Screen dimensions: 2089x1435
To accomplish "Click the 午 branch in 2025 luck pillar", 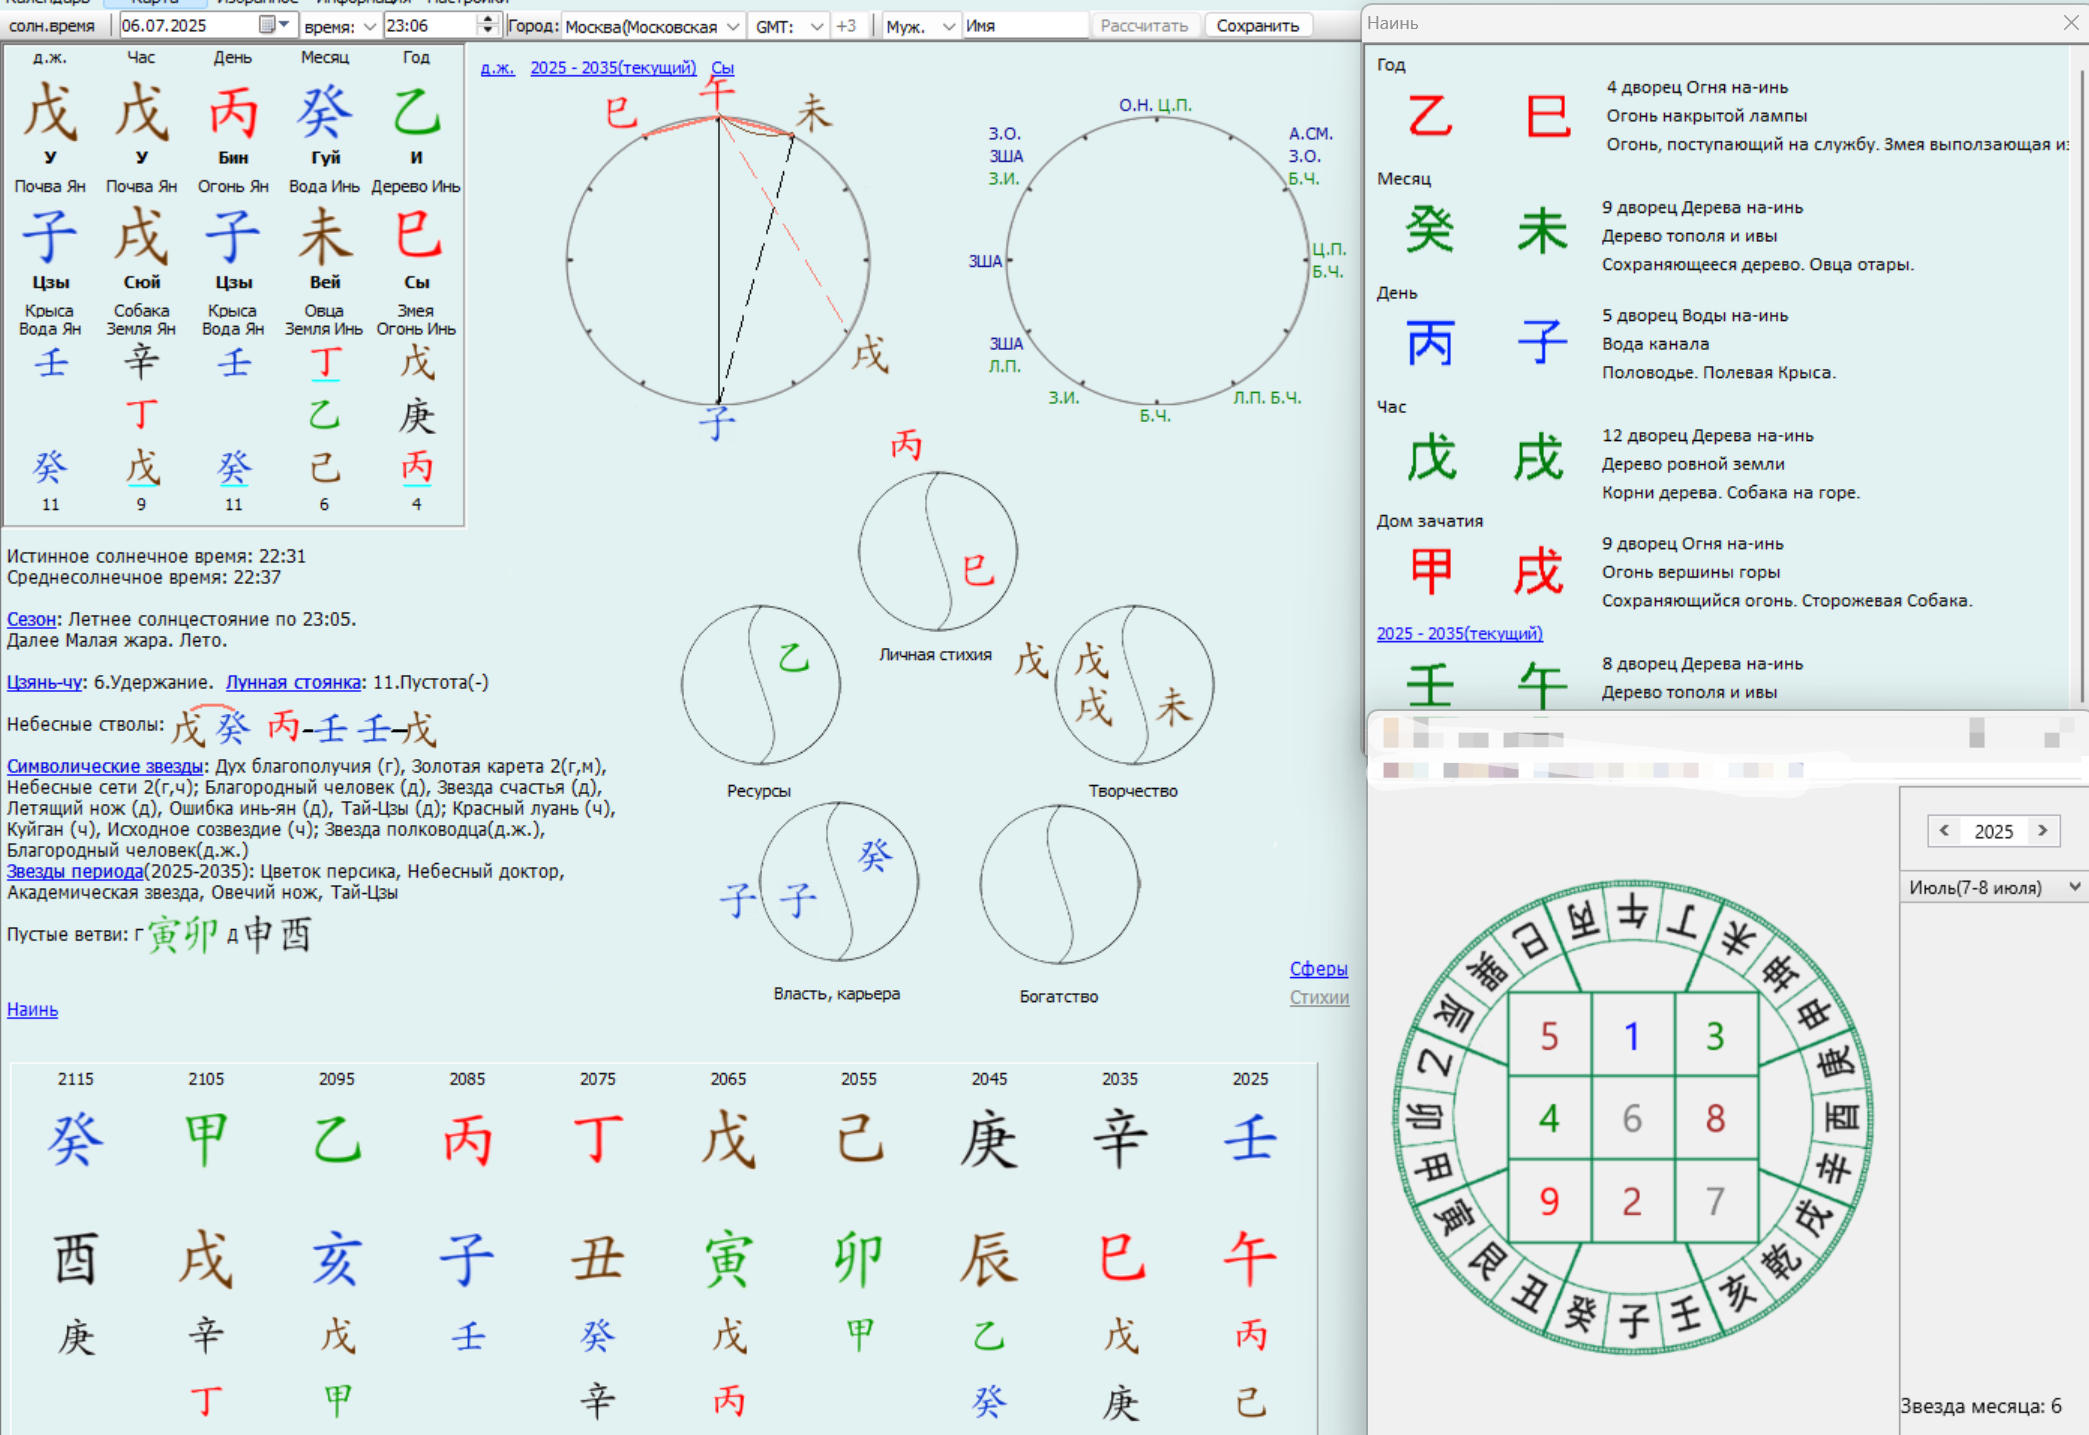I will point(1249,1258).
